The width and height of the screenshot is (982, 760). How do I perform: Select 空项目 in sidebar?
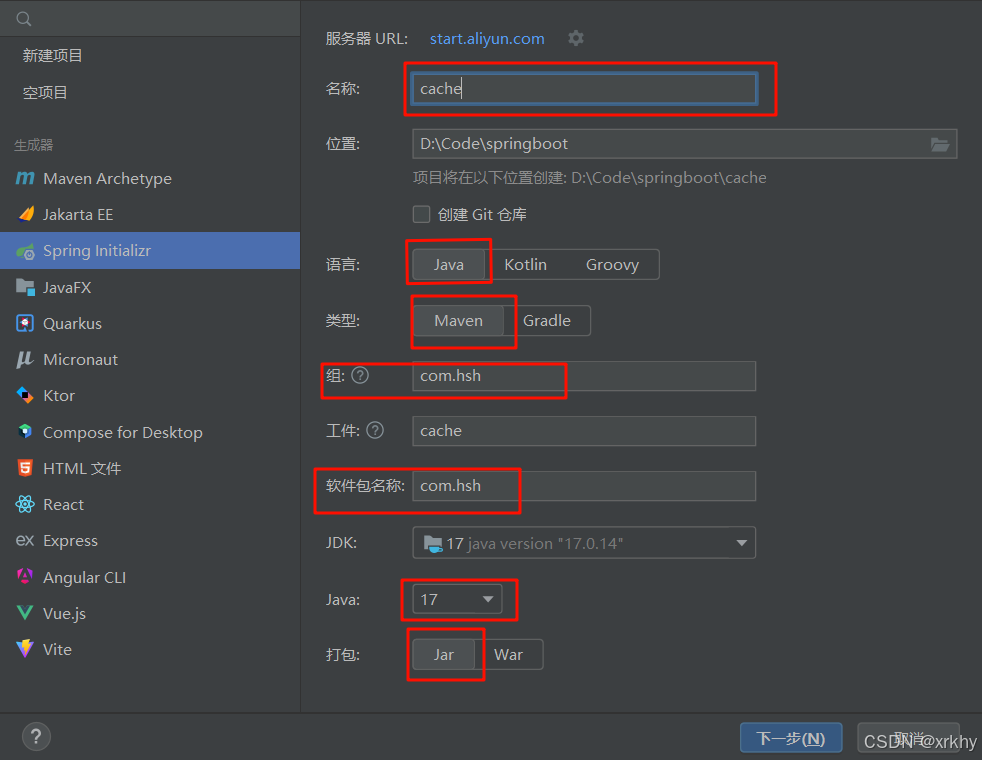pyautogui.click(x=45, y=93)
